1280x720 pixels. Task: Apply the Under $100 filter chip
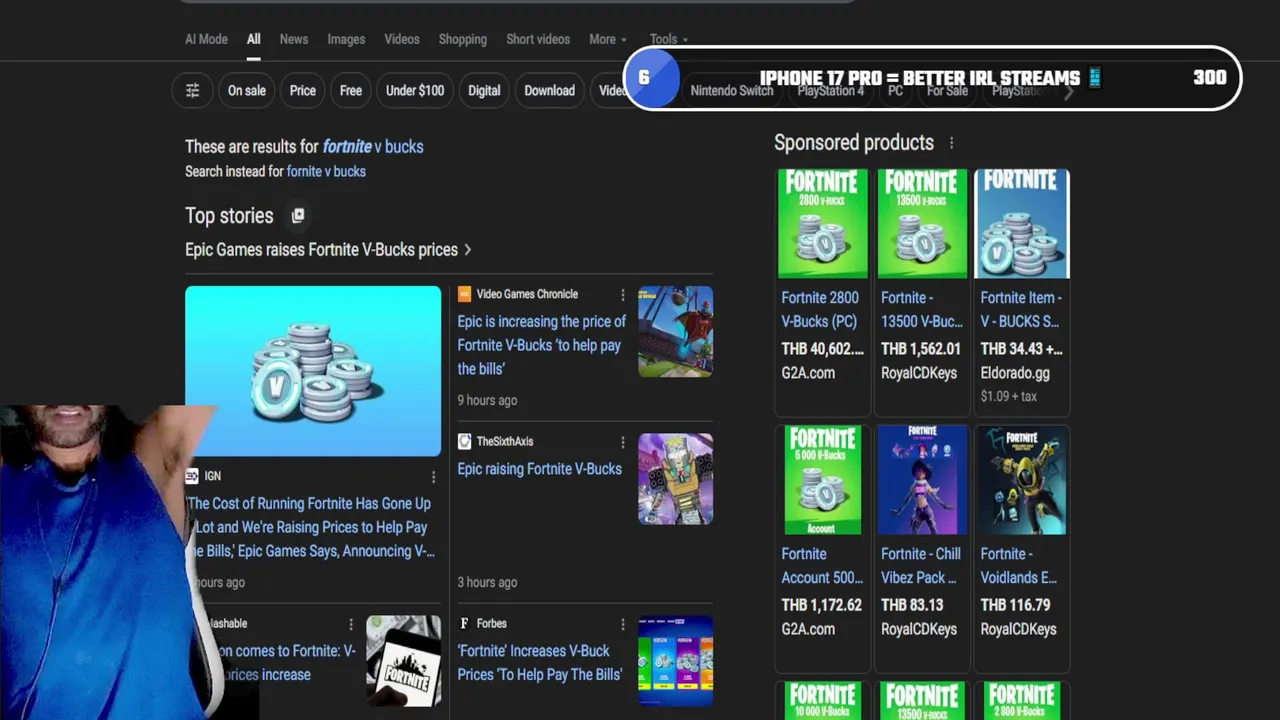[415, 90]
